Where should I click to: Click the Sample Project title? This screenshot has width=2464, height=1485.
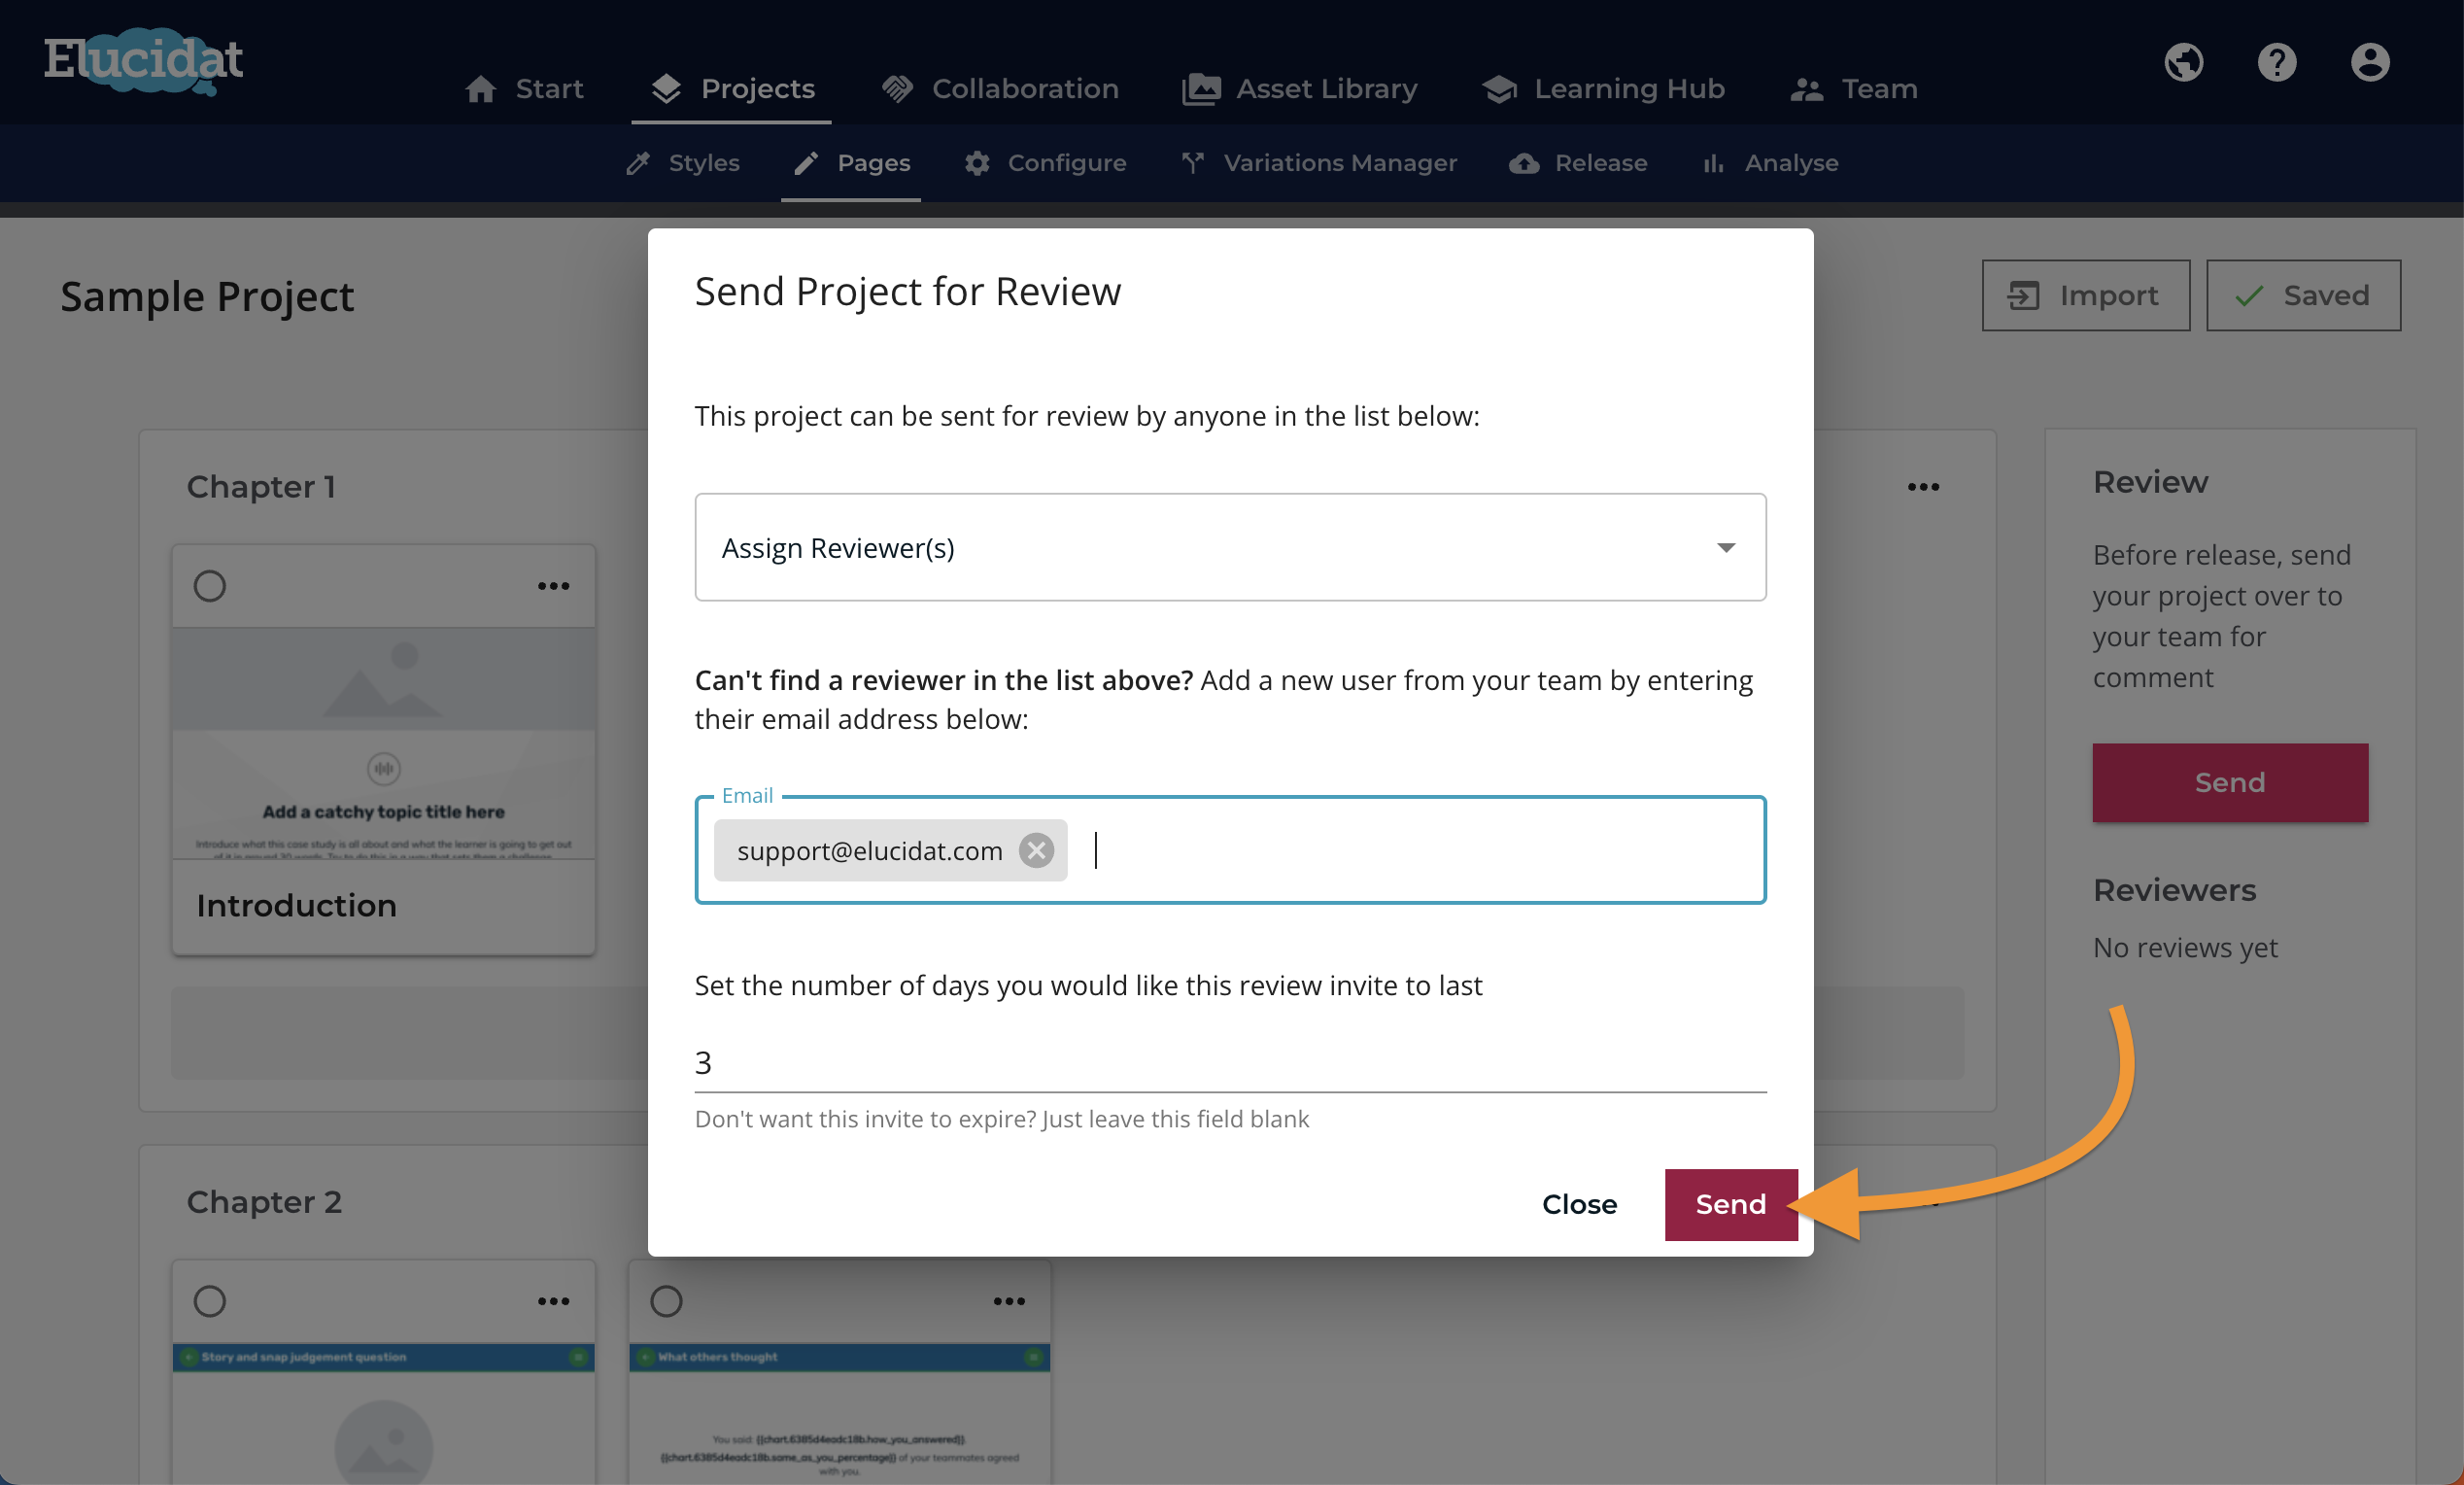tap(207, 297)
